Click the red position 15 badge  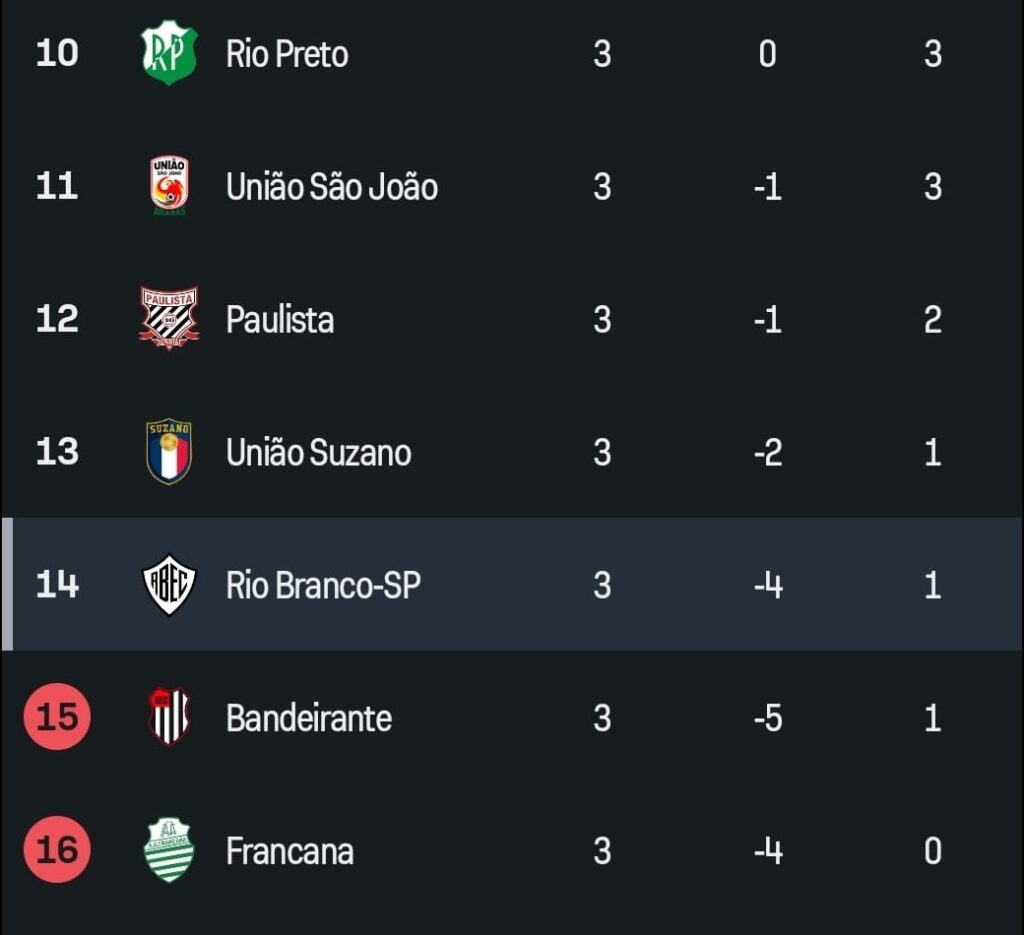[57, 717]
